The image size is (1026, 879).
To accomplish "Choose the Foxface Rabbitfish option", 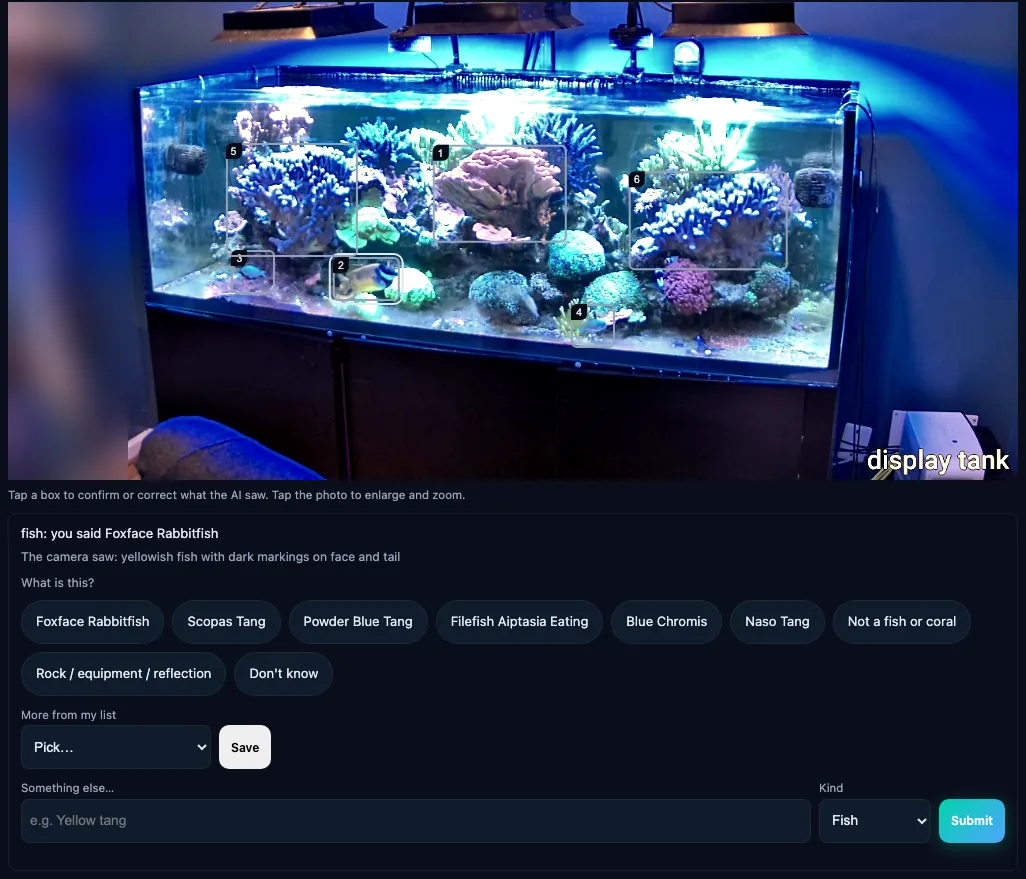I will pyautogui.click(x=92, y=622).
